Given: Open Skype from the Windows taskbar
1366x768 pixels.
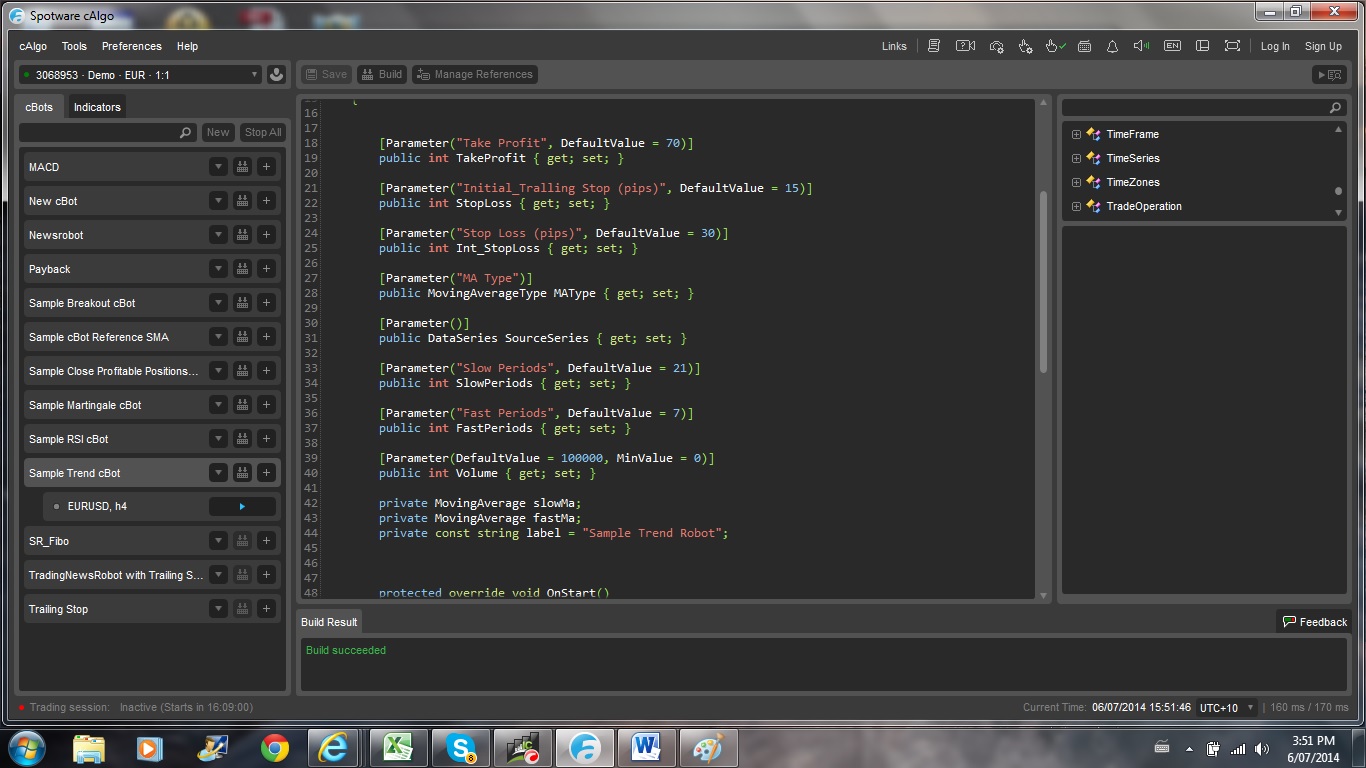Looking at the screenshot, I should pos(461,747).
